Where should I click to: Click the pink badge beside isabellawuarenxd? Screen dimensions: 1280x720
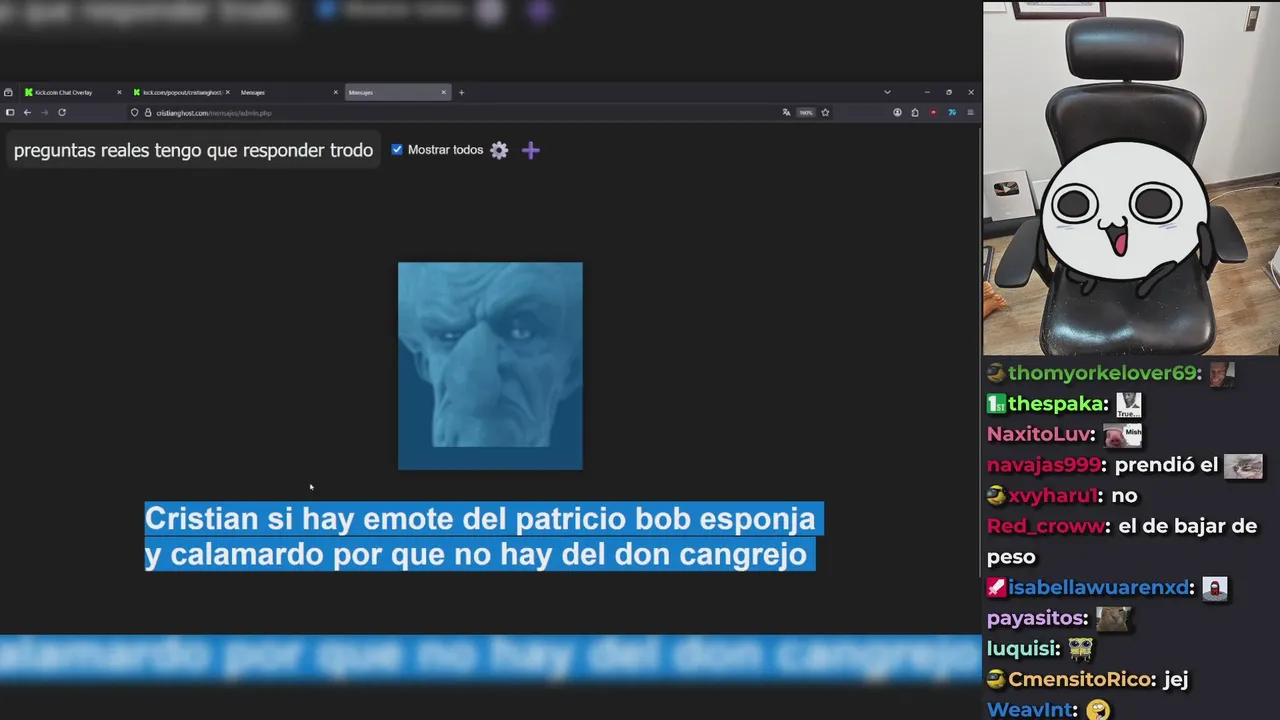click(x=996, y=588)
